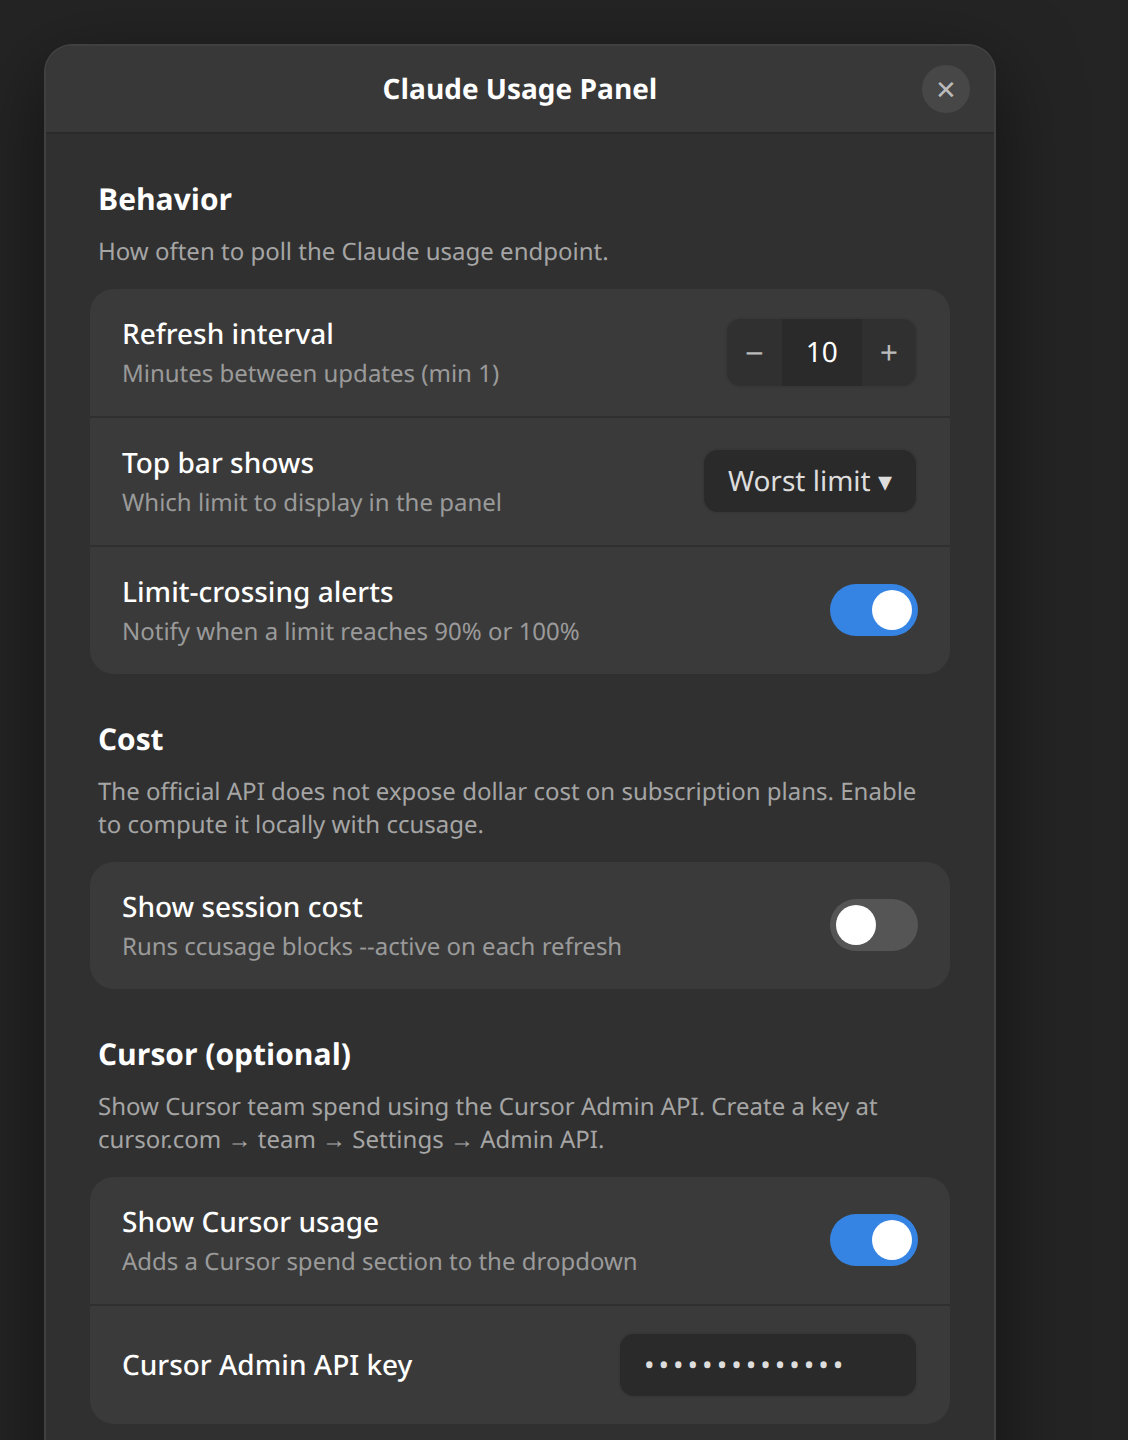Click 'Minutes between updates (min 1)' text
Image resolution: width=1128 pixels, height=1440 pixels.
coord(311,374)
